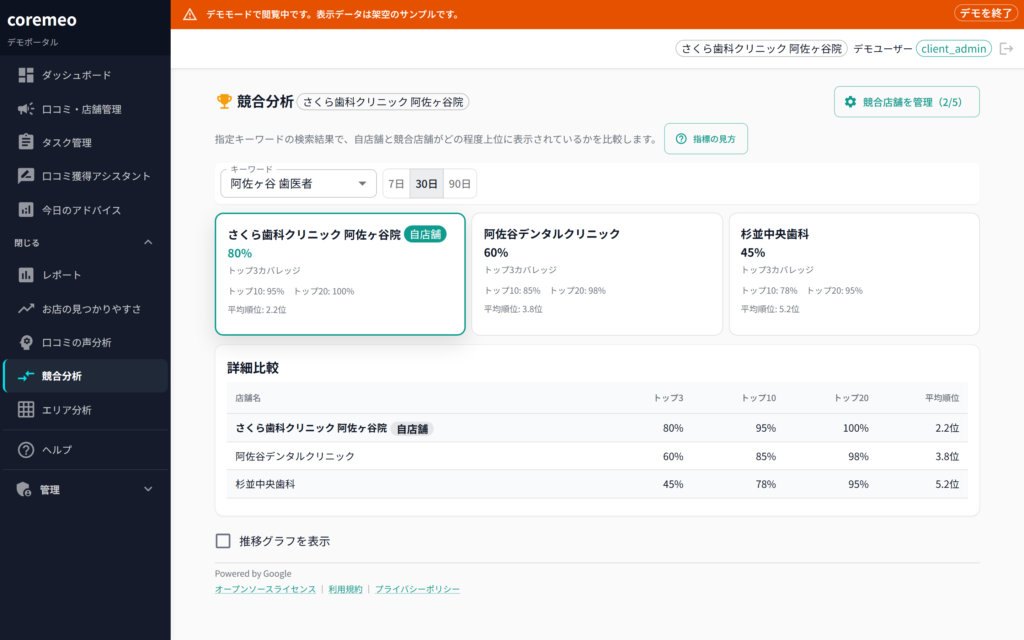Click the 今日のアドバイス chart icon
The width and height of the screenshot is (1024, 640).
[x=25, y=210]
